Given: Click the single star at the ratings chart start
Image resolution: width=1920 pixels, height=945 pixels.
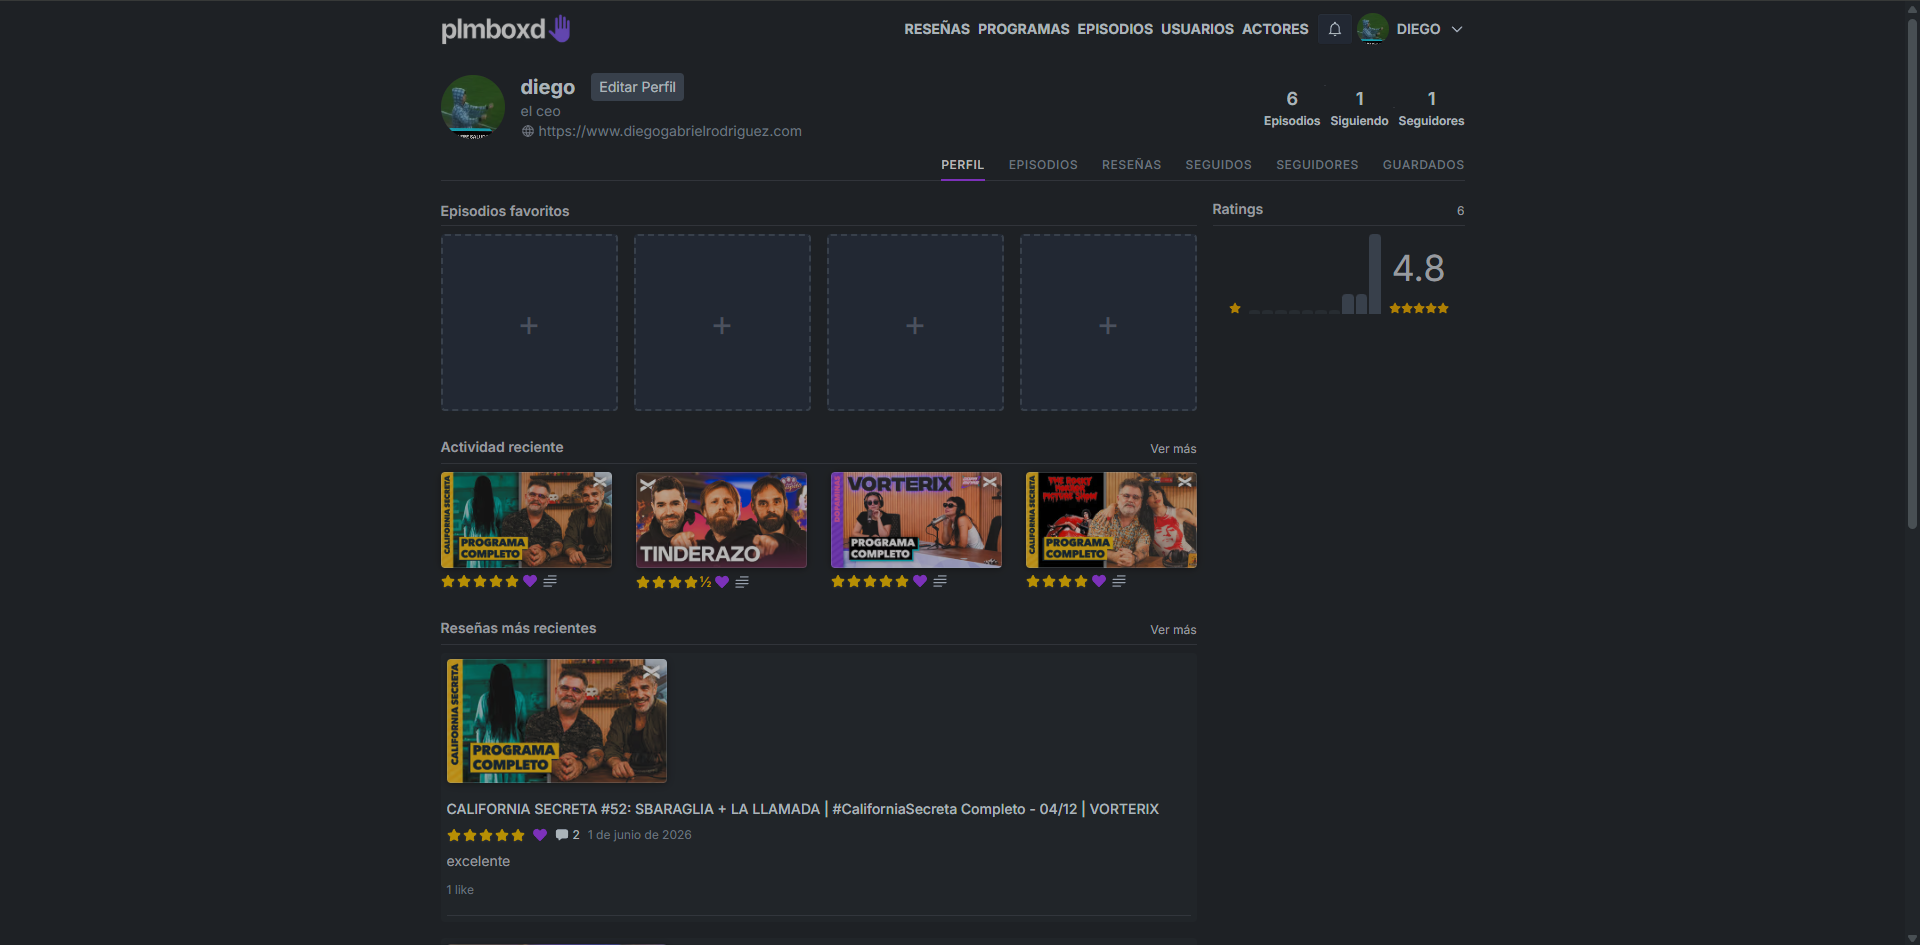Looking at the screenshot, I should [x=1235, y=308].
